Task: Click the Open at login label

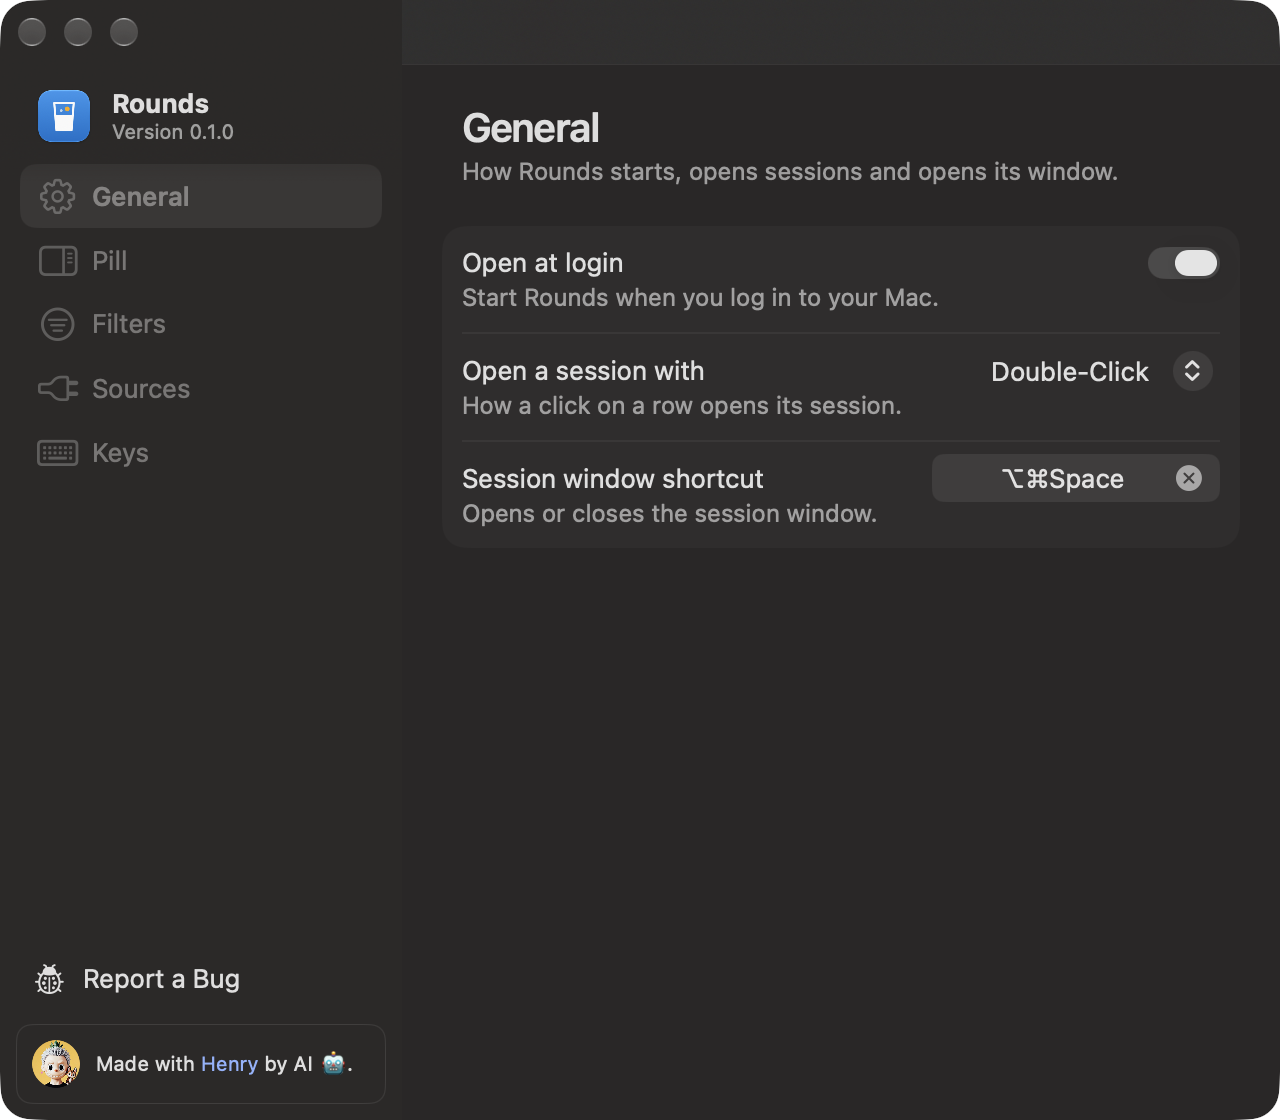Action: 543,263
